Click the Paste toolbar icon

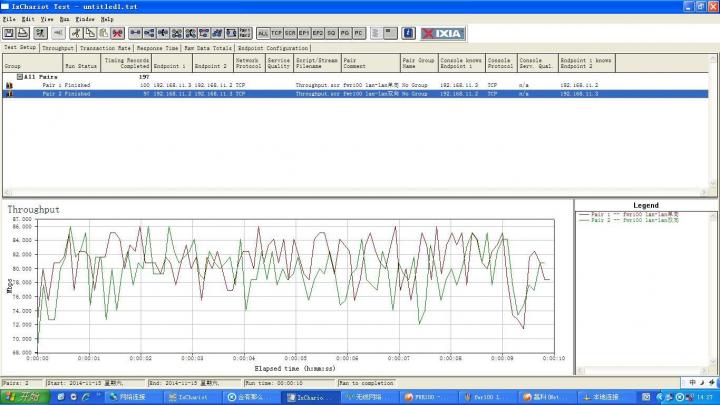tap(104, 33)
